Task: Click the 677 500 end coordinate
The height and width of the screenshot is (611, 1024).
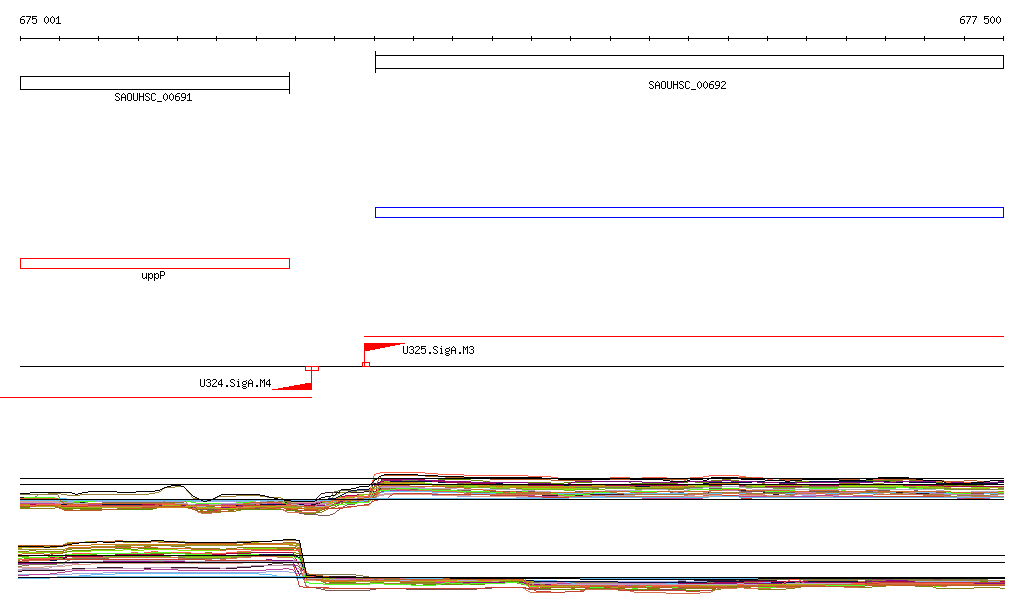Action: [980, 20]
